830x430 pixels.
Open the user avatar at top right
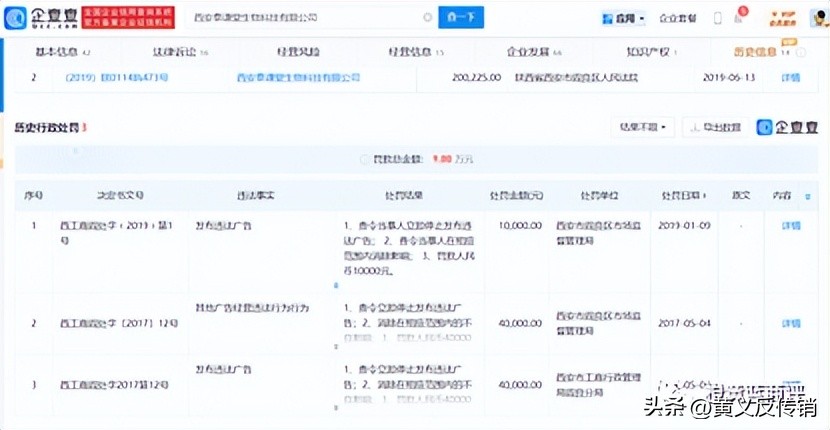point(819,18)
